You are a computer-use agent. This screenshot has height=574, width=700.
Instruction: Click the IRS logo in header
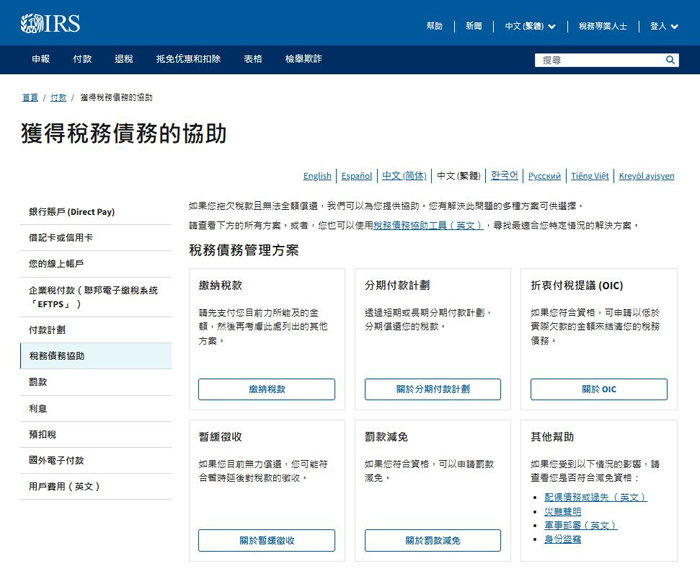tap(50, 24)
